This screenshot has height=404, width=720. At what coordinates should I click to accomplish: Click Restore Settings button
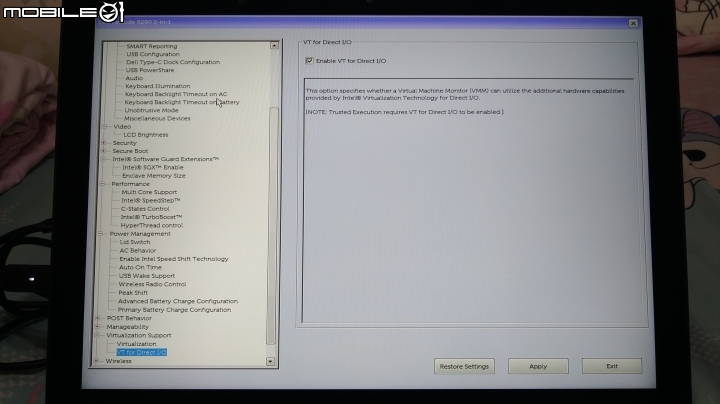pyautogui.click(x=464, y=366)
